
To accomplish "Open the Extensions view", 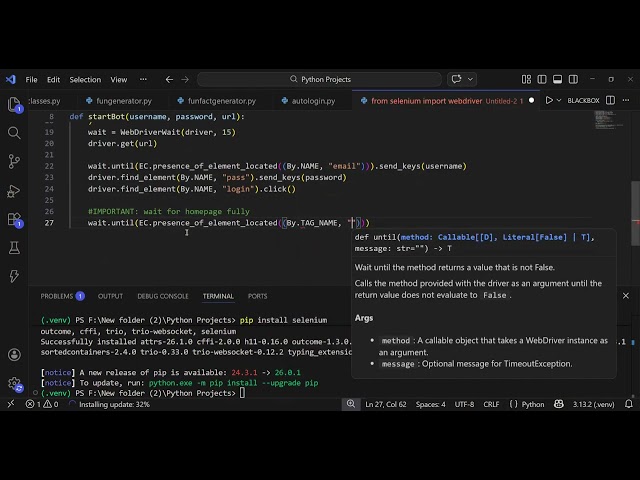I will 14,220.
